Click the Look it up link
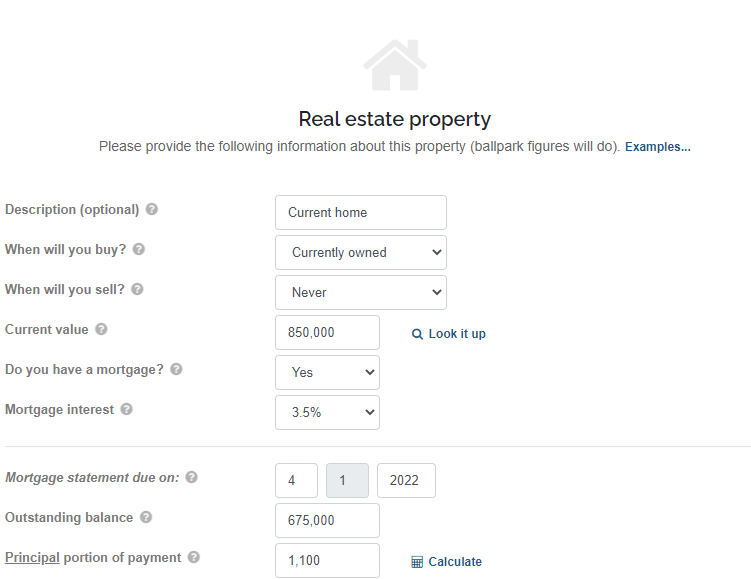 coord(449,334)
